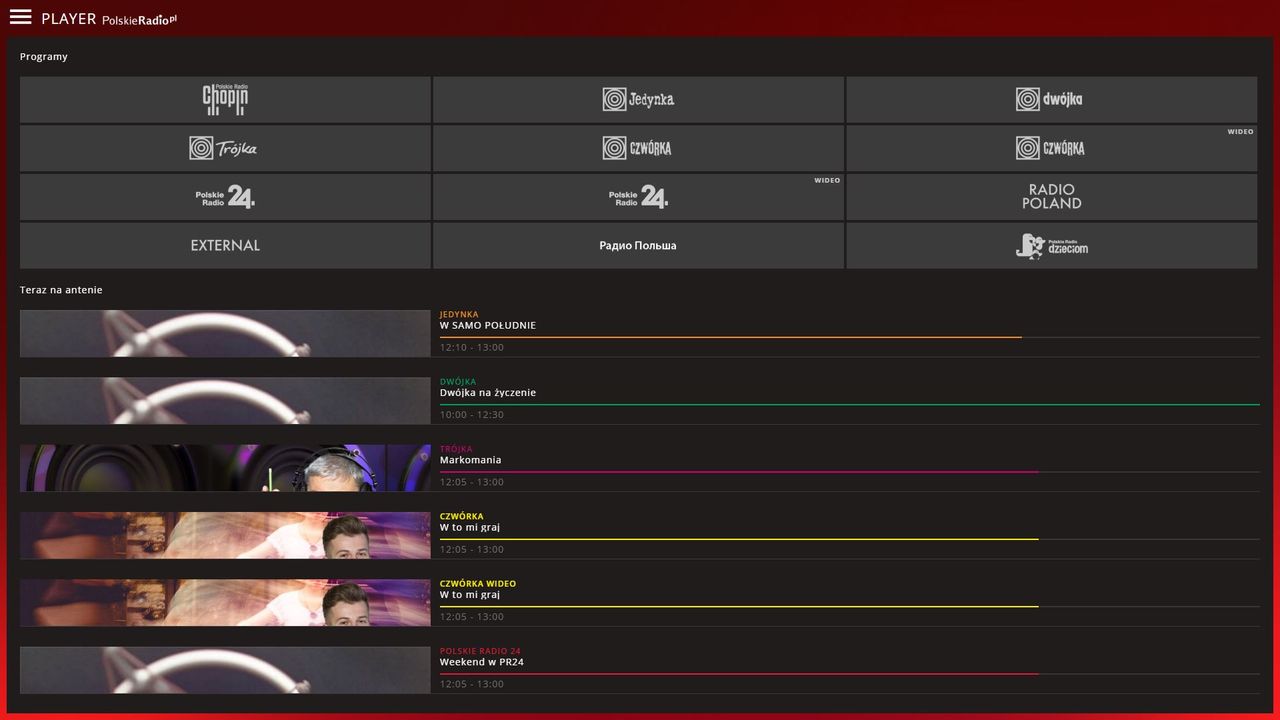Open the Радио Польша station tile
The width and height of the screenshot is (1280, 720).
pyautogui.click(x=638, y=245)
